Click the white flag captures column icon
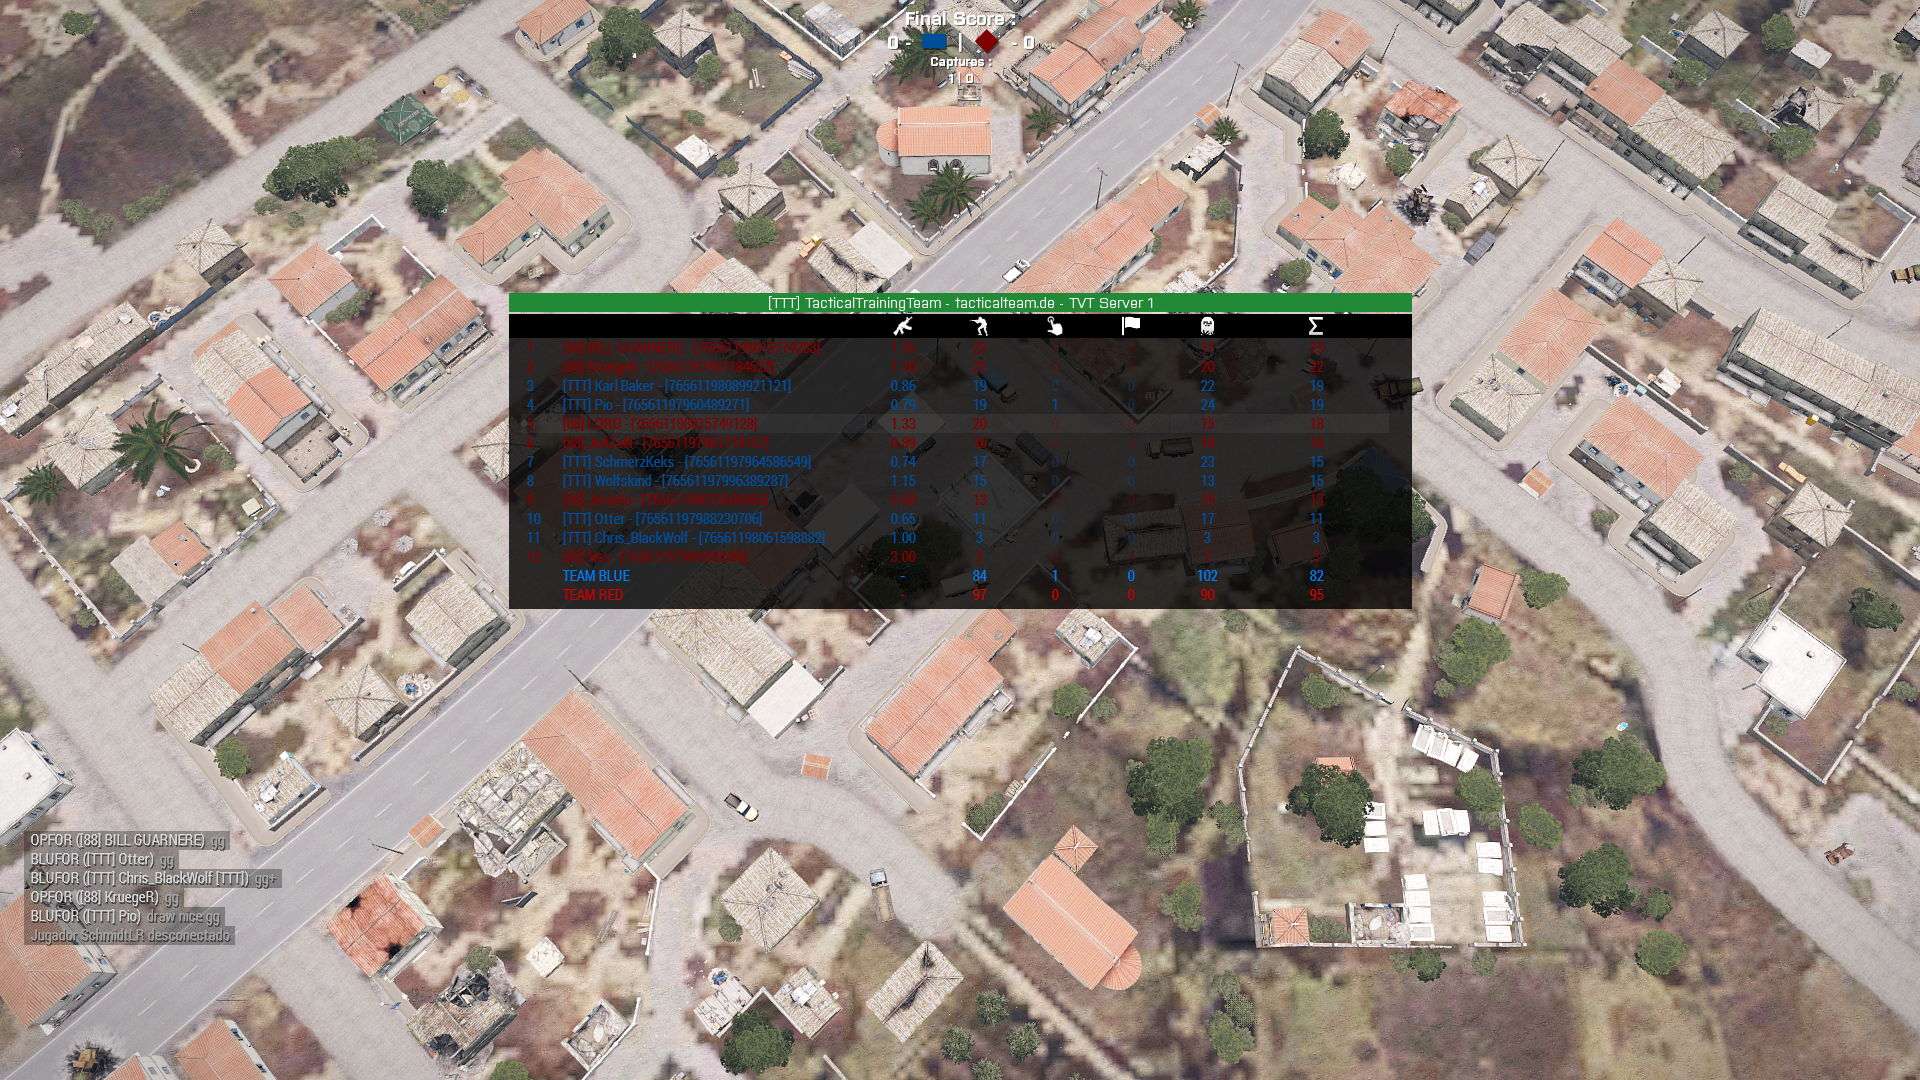Screen dimensions: 1920x1080 1131,326
